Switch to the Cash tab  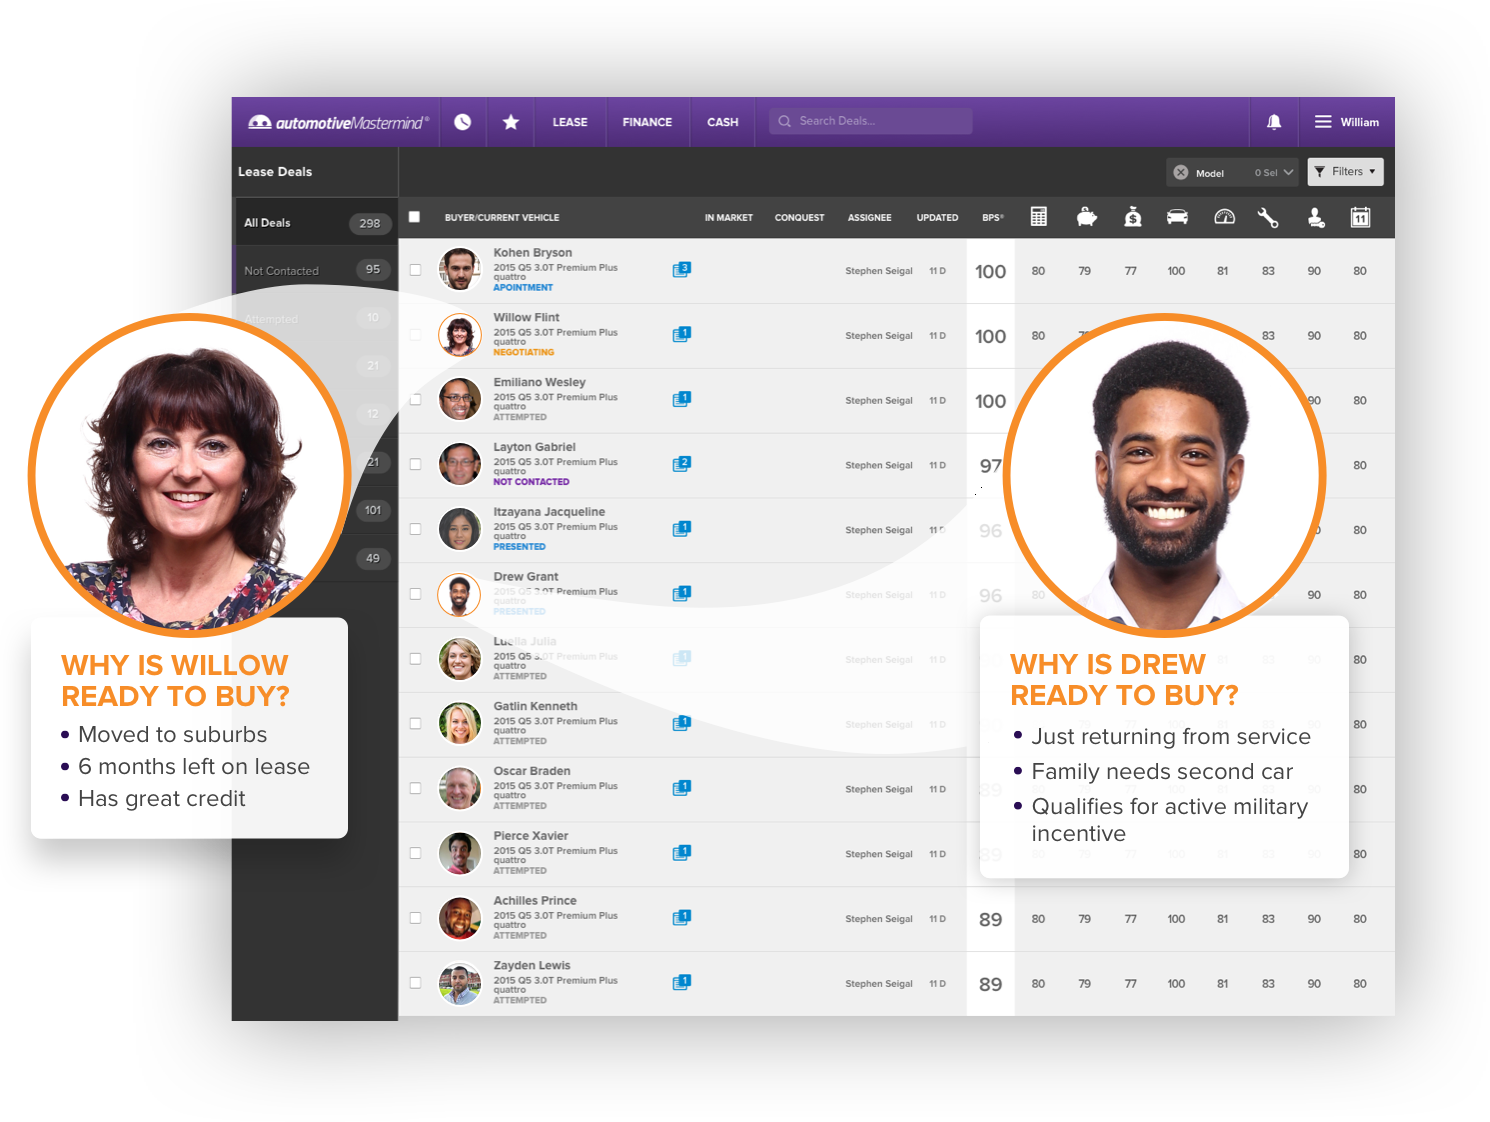coord(722,122)
